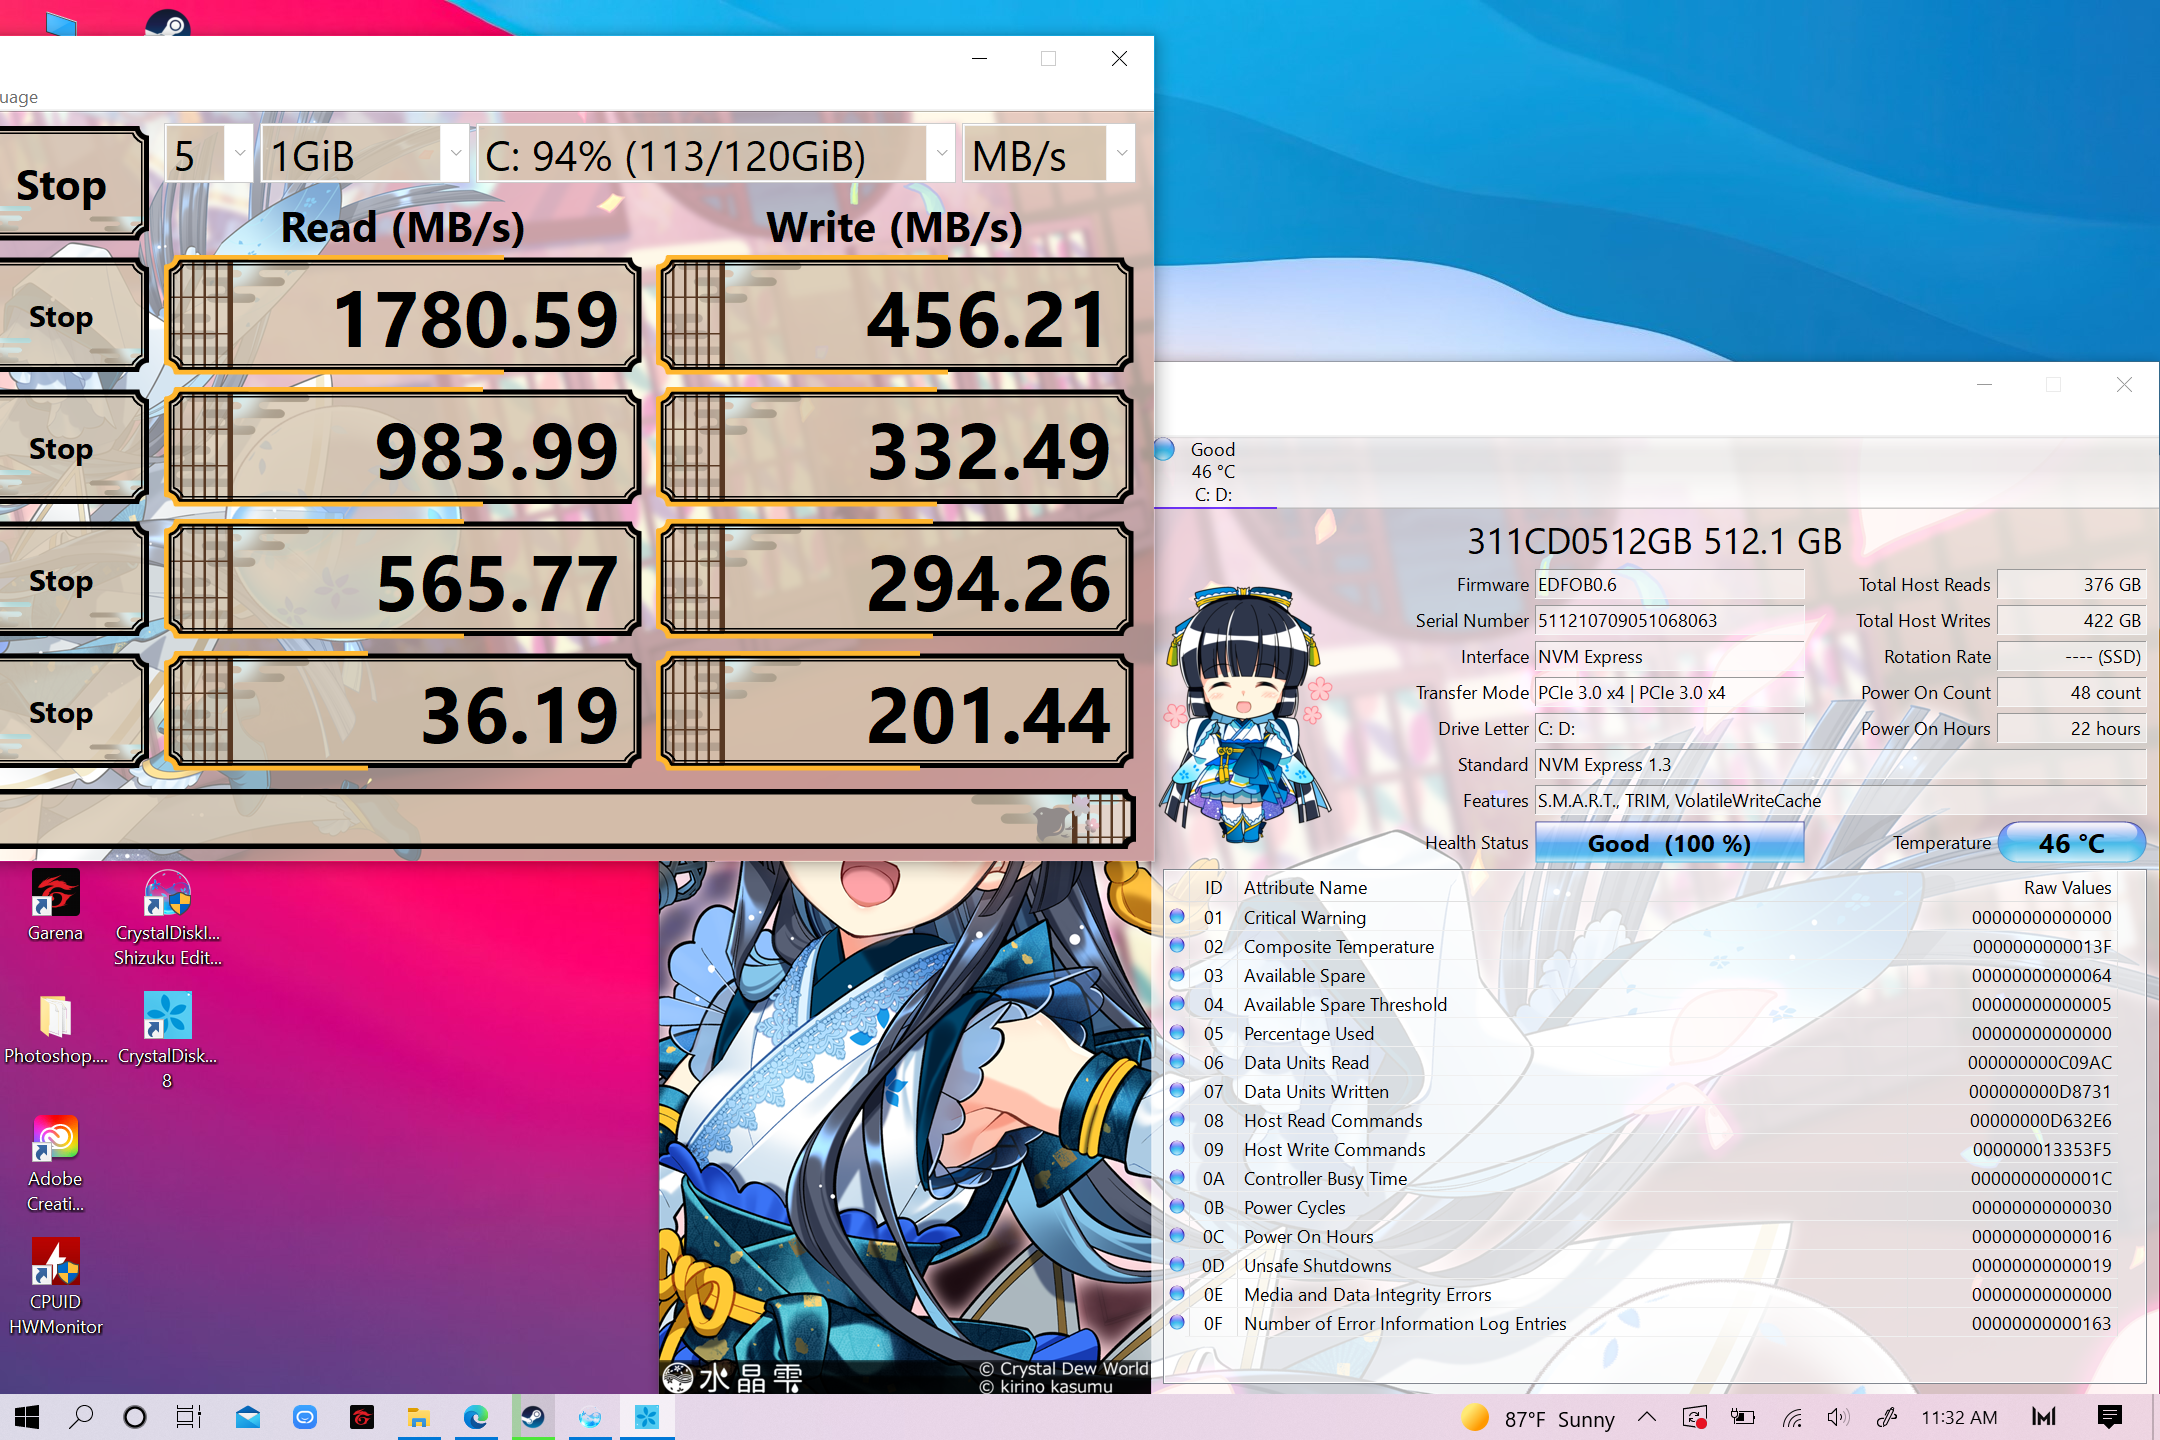Show hidden system tray icons
Viewport: 2160px width, 1440px height.
pos(1647,1417)
